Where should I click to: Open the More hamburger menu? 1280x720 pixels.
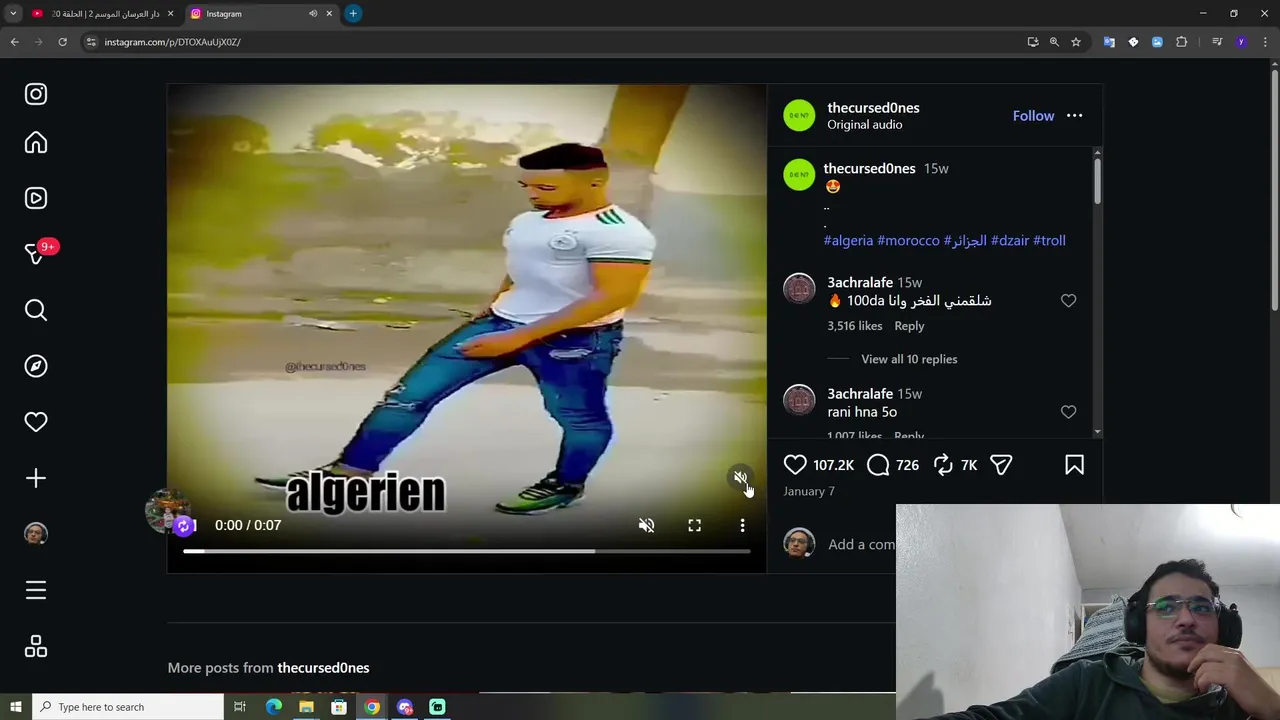[36, 590]
